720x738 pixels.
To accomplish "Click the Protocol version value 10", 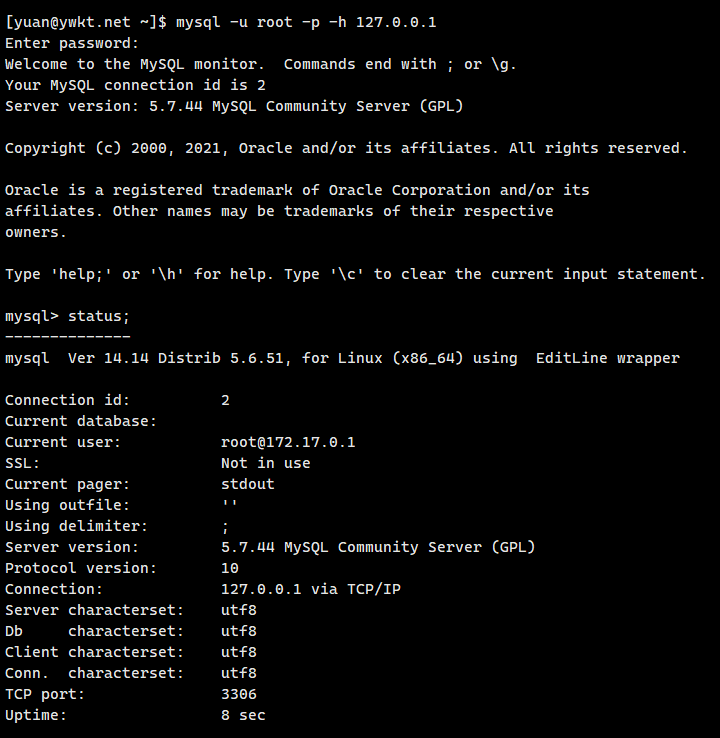I will [230, 568].
